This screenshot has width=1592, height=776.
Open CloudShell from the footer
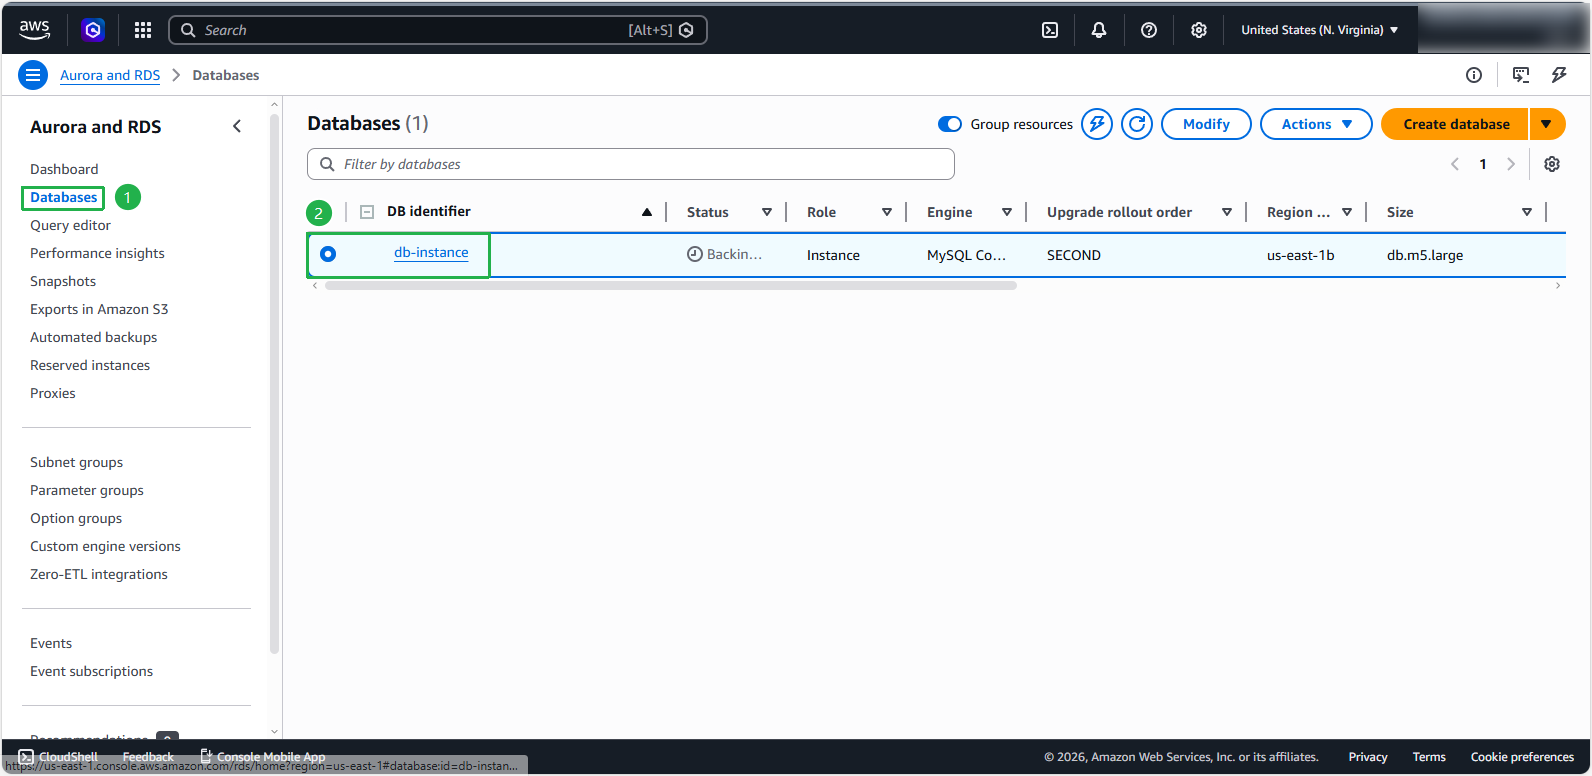point(58,757)
